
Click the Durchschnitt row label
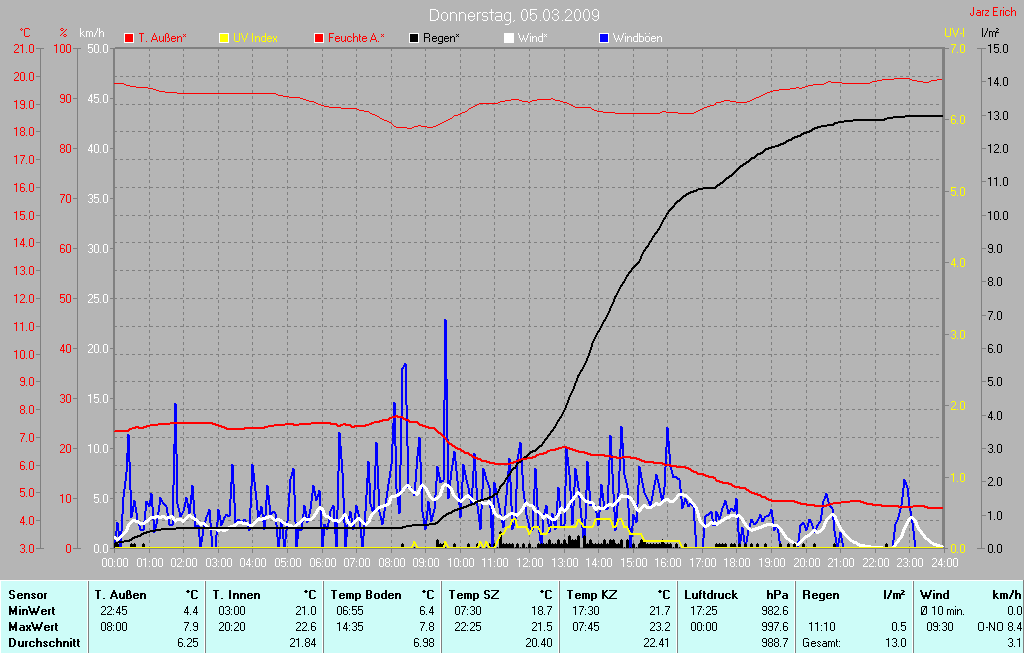pyautogui.click(x=43, y=642)
